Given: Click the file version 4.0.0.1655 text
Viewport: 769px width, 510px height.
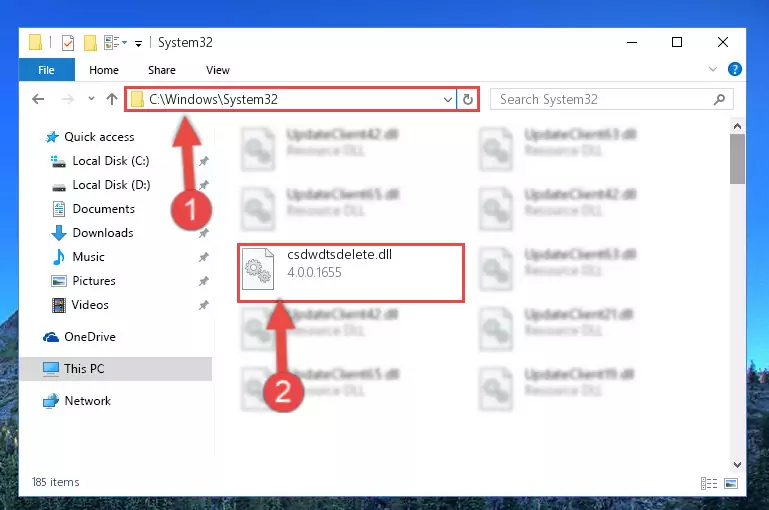Looking at the screenshot, I should coord(314,272).
